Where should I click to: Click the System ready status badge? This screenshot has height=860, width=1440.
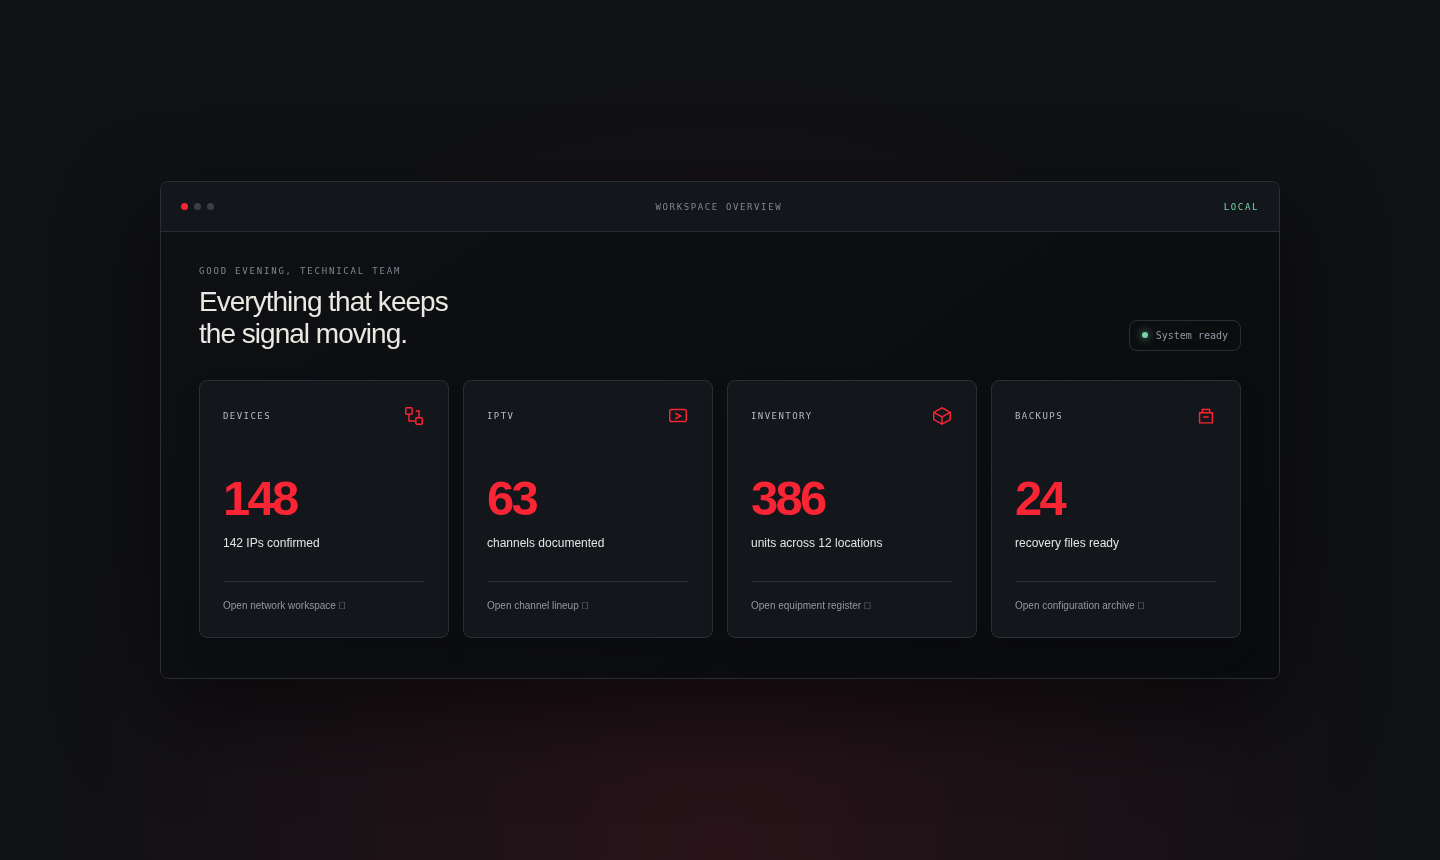1185,336
